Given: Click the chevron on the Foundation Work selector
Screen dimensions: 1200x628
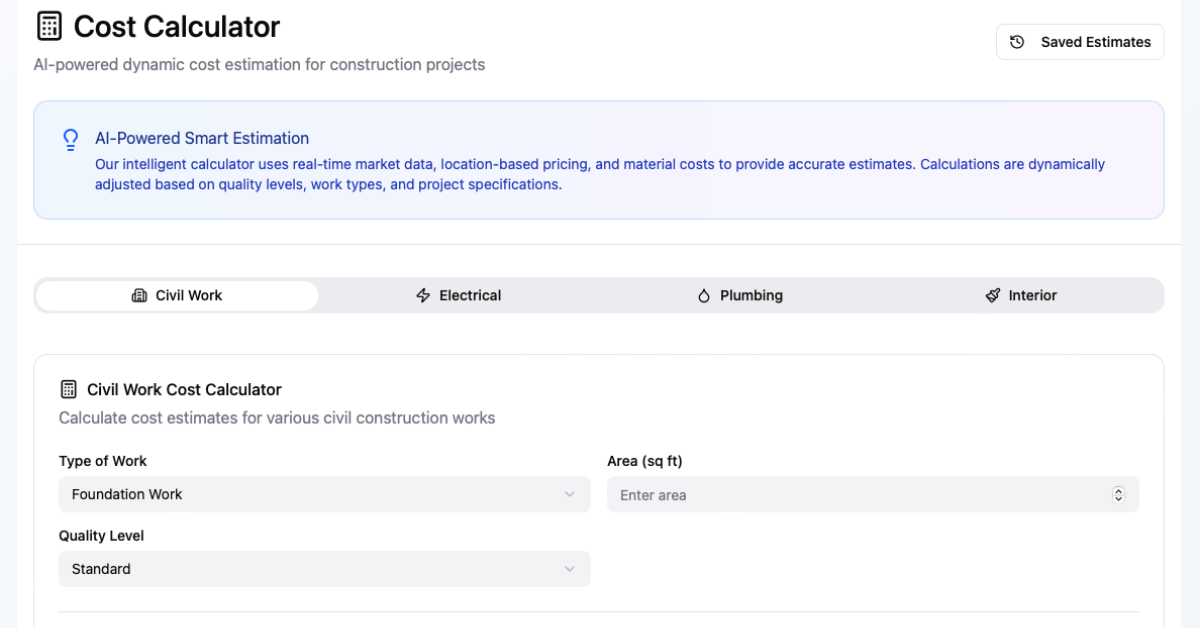Looking at the screenshot, I should tap(570, 494).
